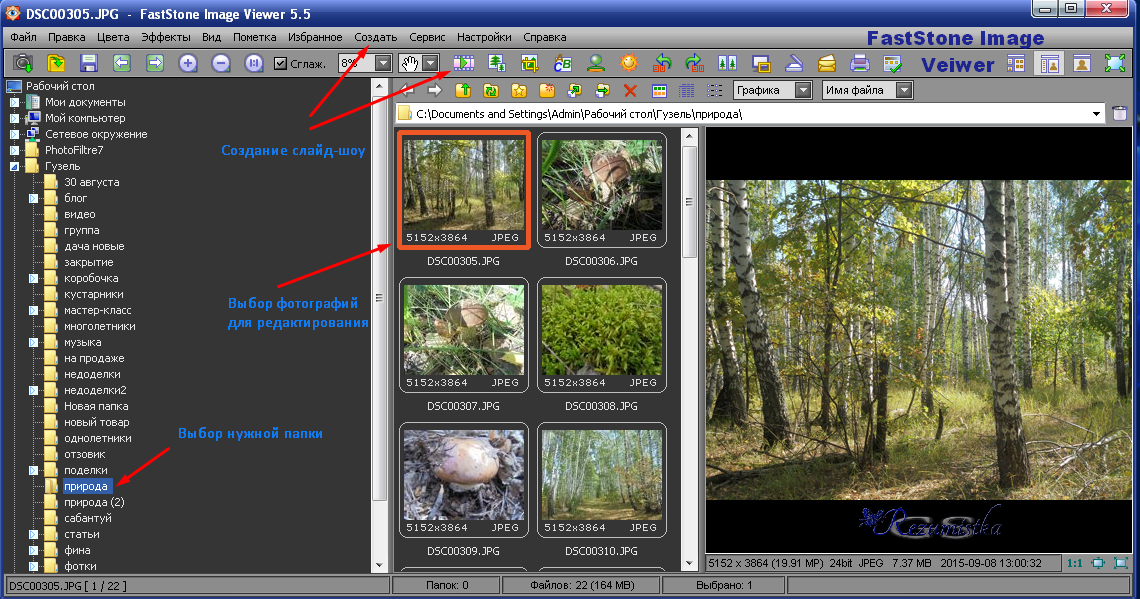This screenshot has height=599, width=1140.
Task: Select the DSC00308.JPG moss thumbnail
Action: point(602,335)
